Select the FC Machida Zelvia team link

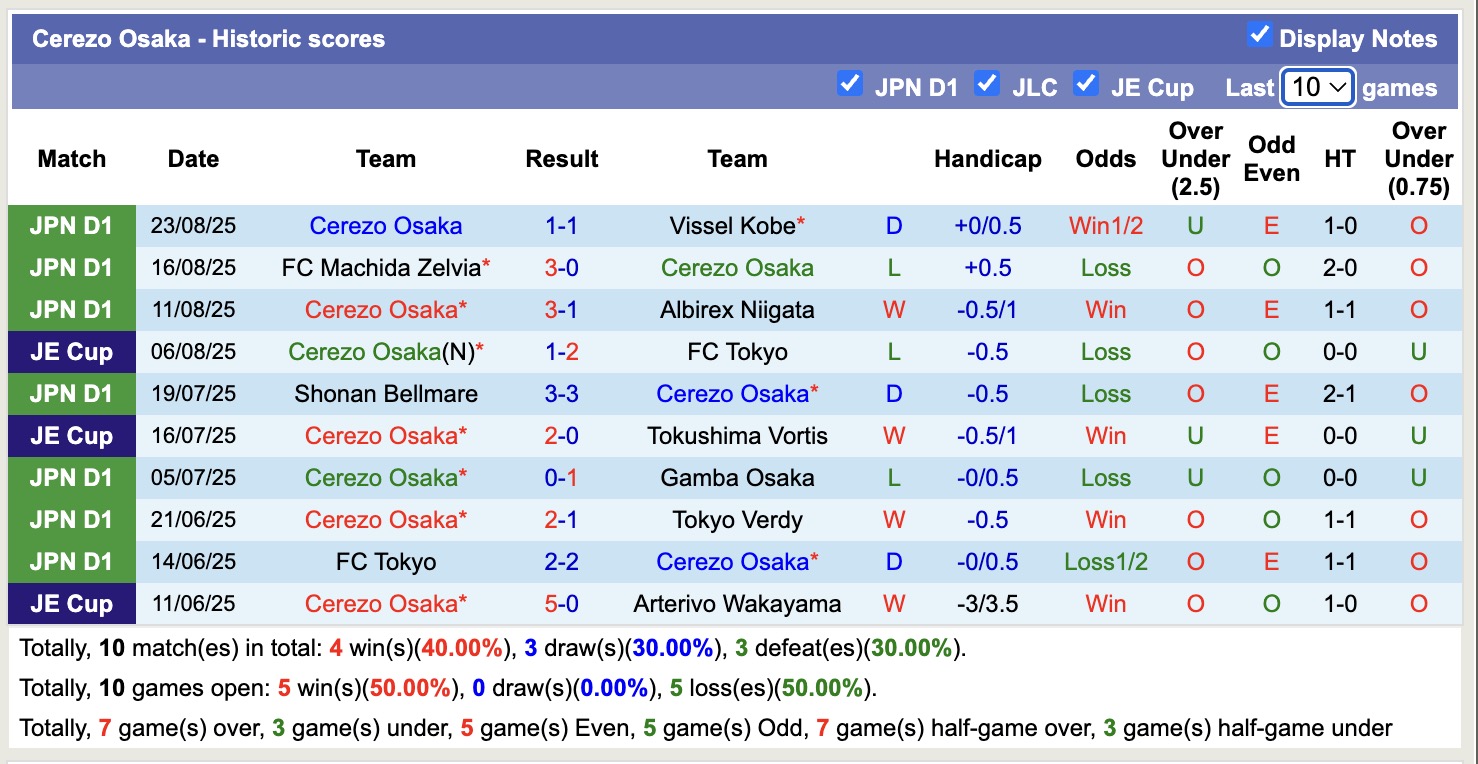[x=380, y=268]
